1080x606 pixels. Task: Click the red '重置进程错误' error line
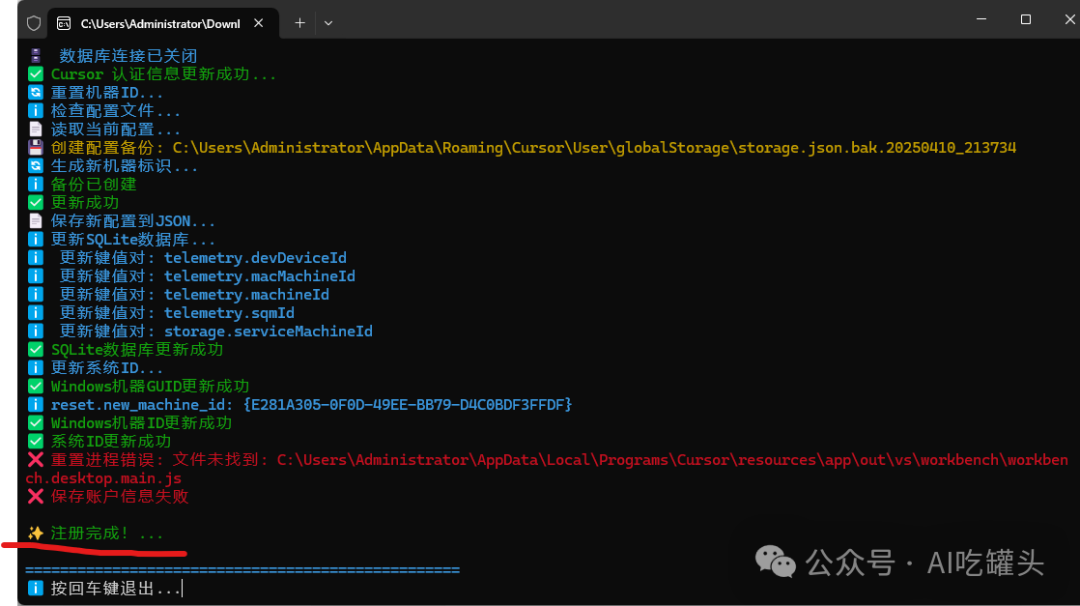547,469
